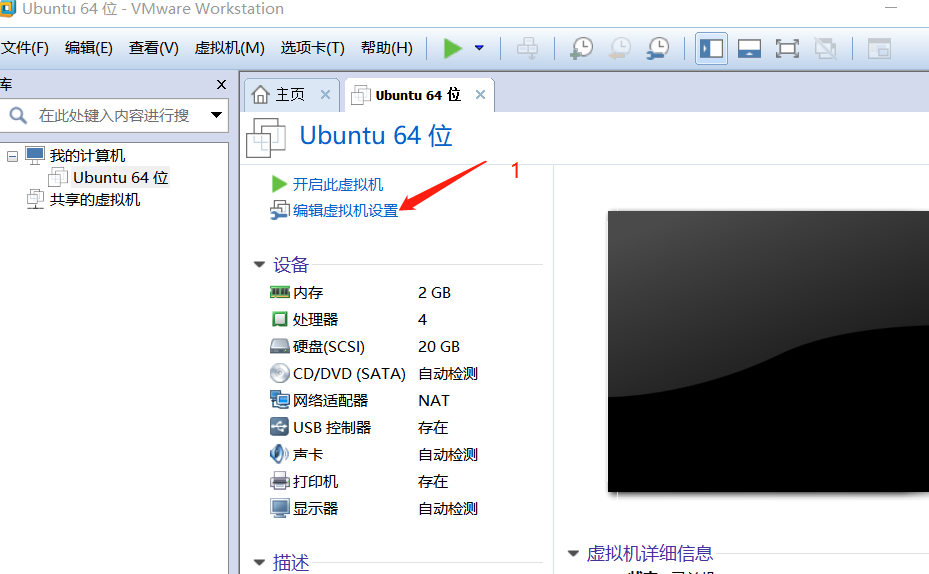
Task: Click the 处理器 processor device icon
Action: [280, 319]
